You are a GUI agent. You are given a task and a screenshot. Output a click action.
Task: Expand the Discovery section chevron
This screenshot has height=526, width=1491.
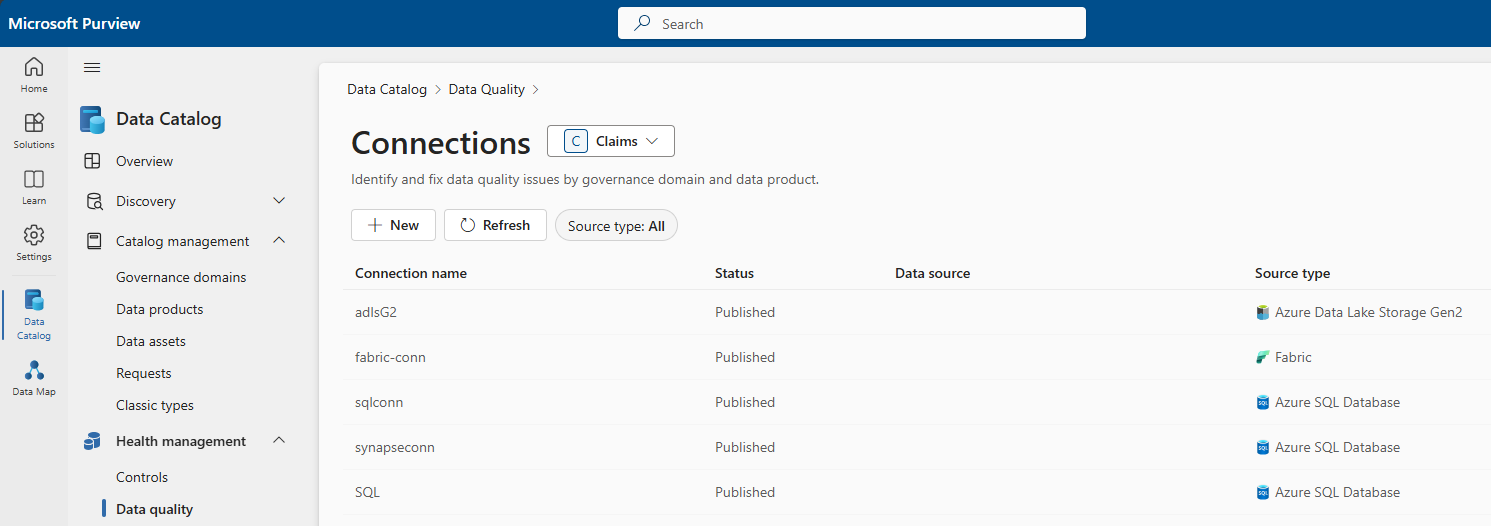[280, 201]
